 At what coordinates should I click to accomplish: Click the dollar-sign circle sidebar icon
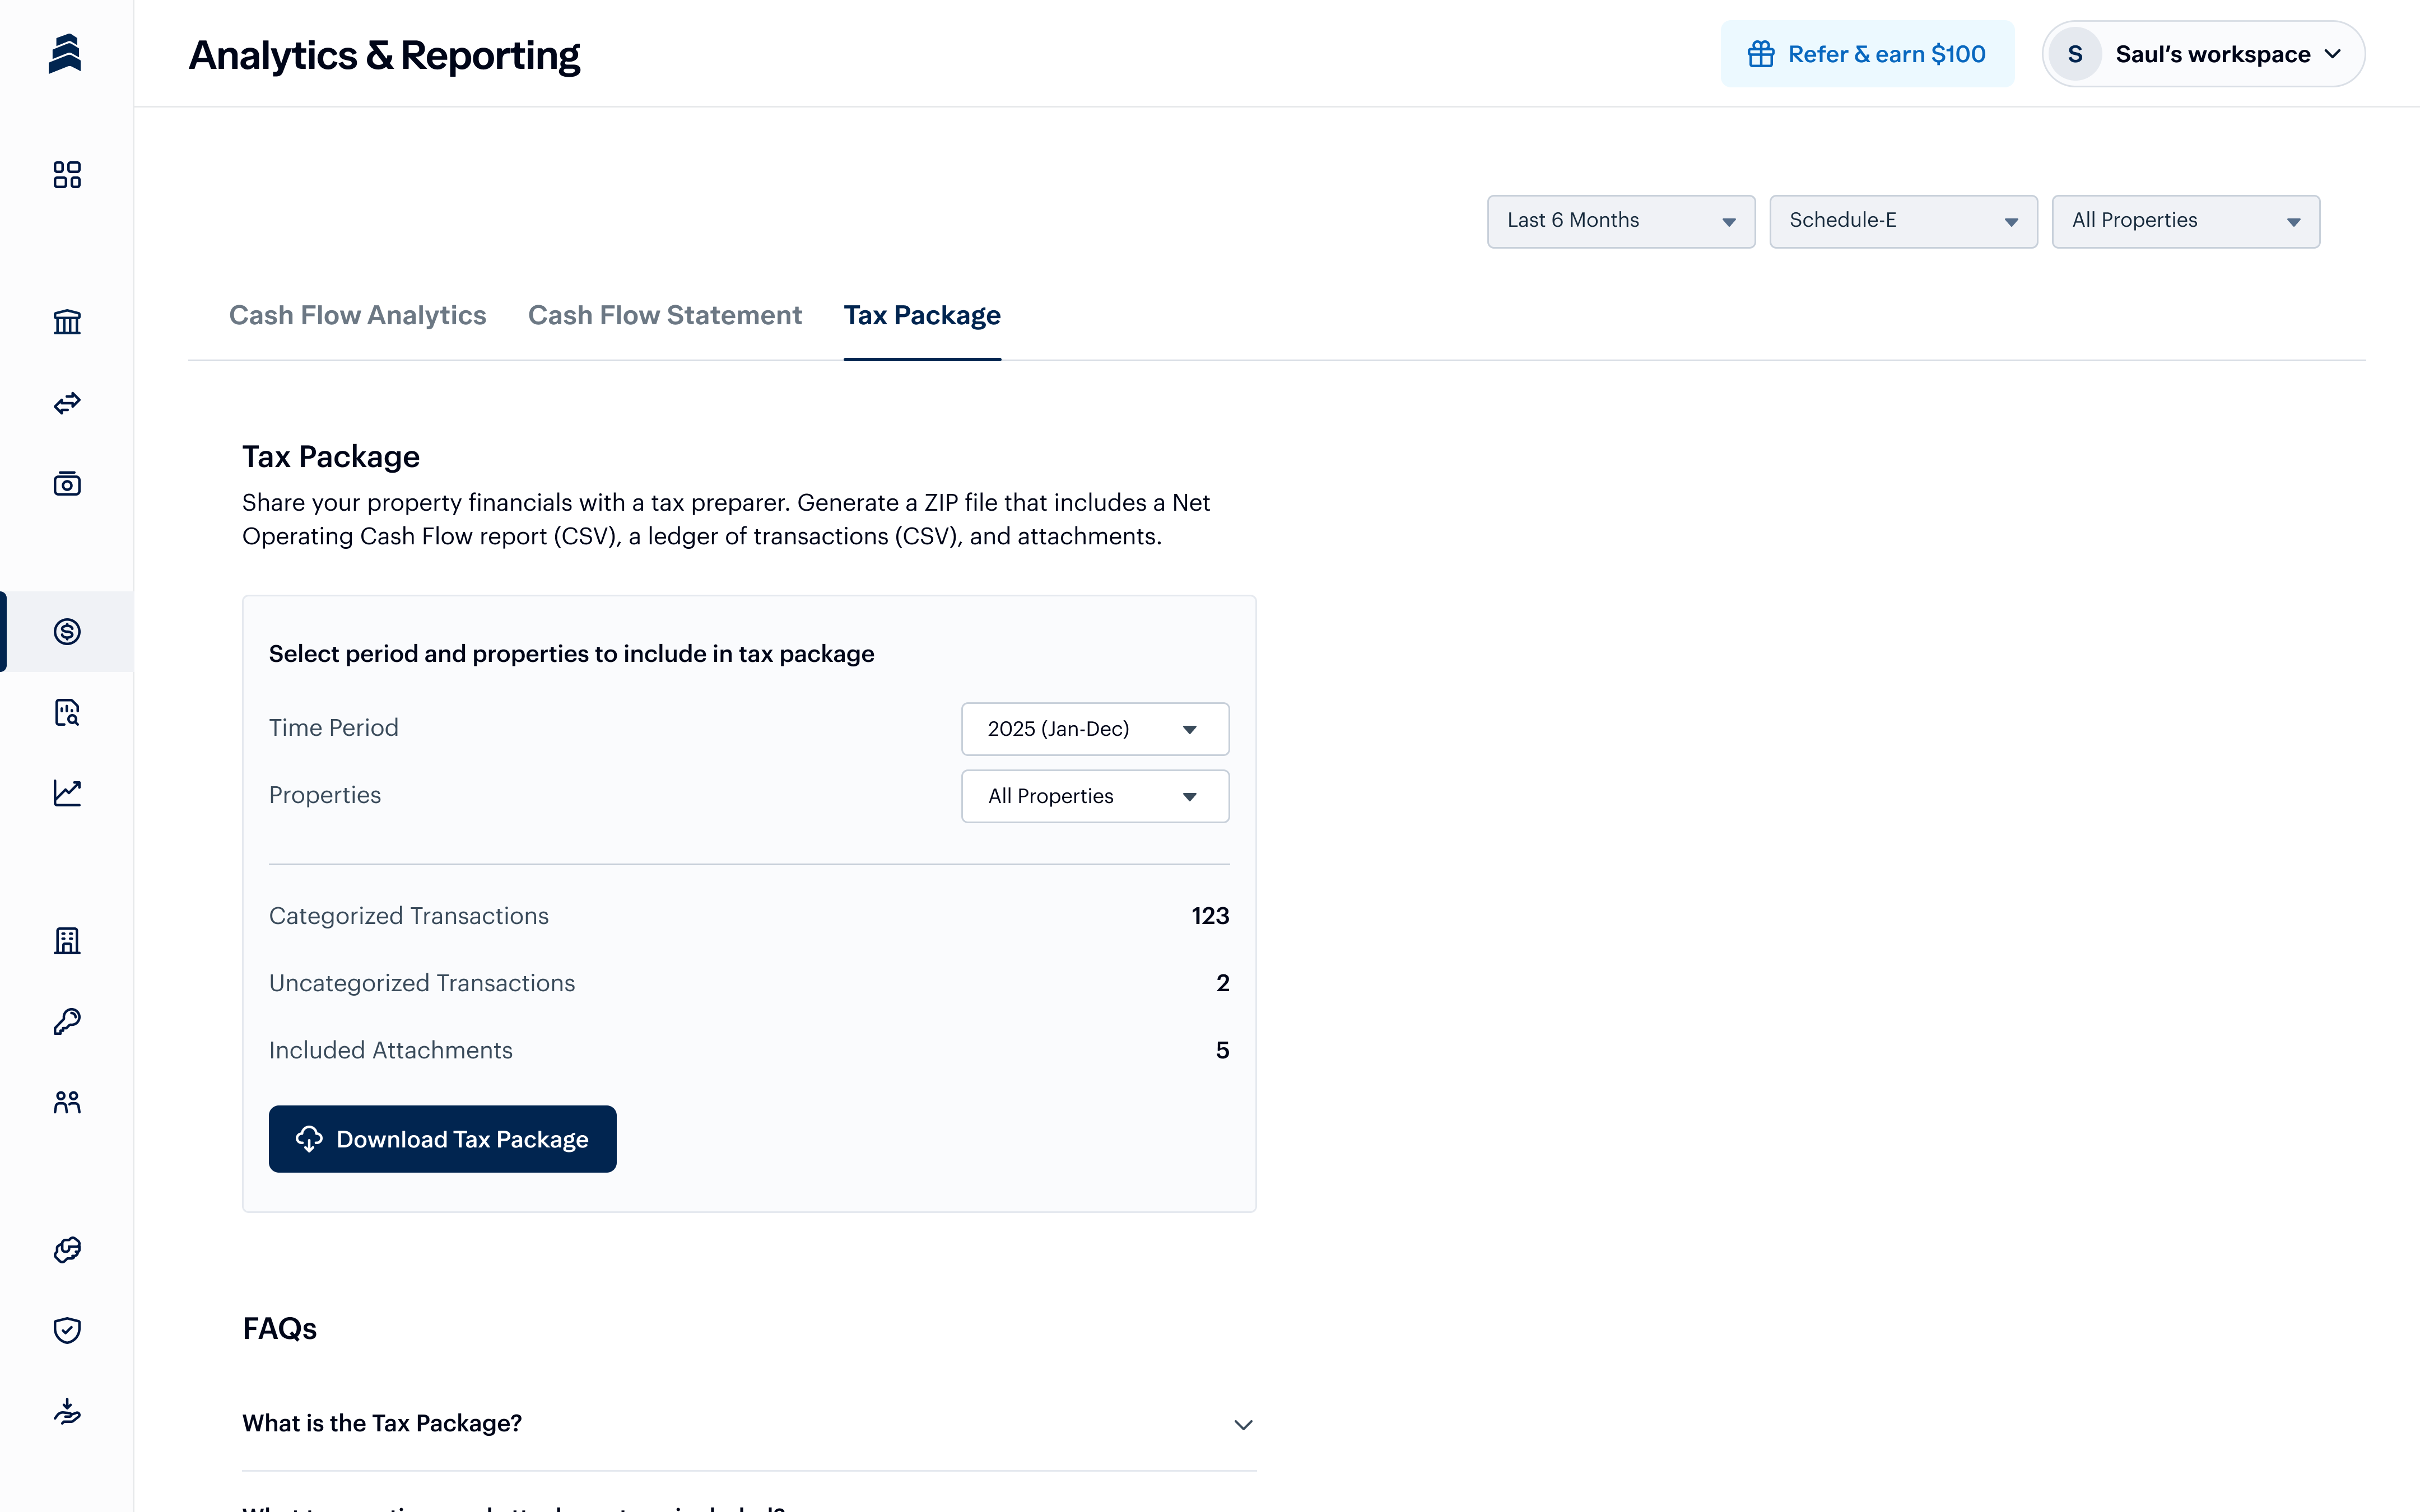coord(67,631)
